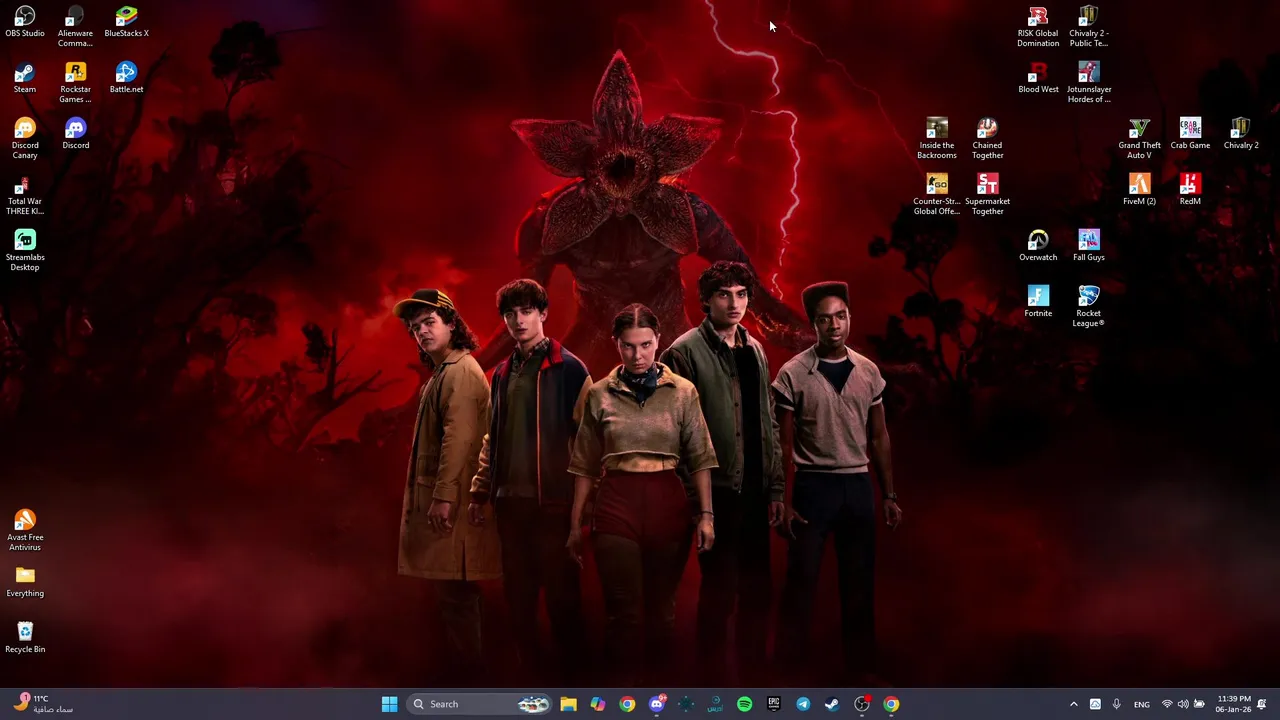
Task: Select the Fortnite desktop icon
Action: click(x=1038, y=302)
